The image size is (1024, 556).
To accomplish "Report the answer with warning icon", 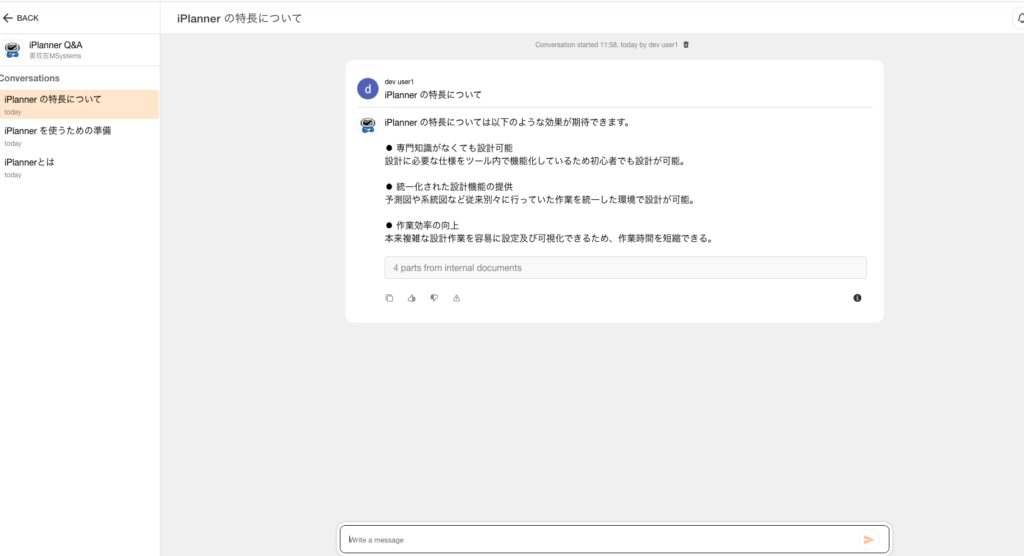I will [456, 298].
